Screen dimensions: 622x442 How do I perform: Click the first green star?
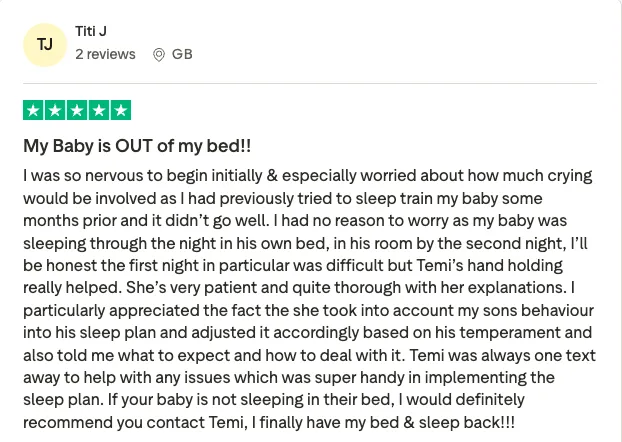(33, 110)
